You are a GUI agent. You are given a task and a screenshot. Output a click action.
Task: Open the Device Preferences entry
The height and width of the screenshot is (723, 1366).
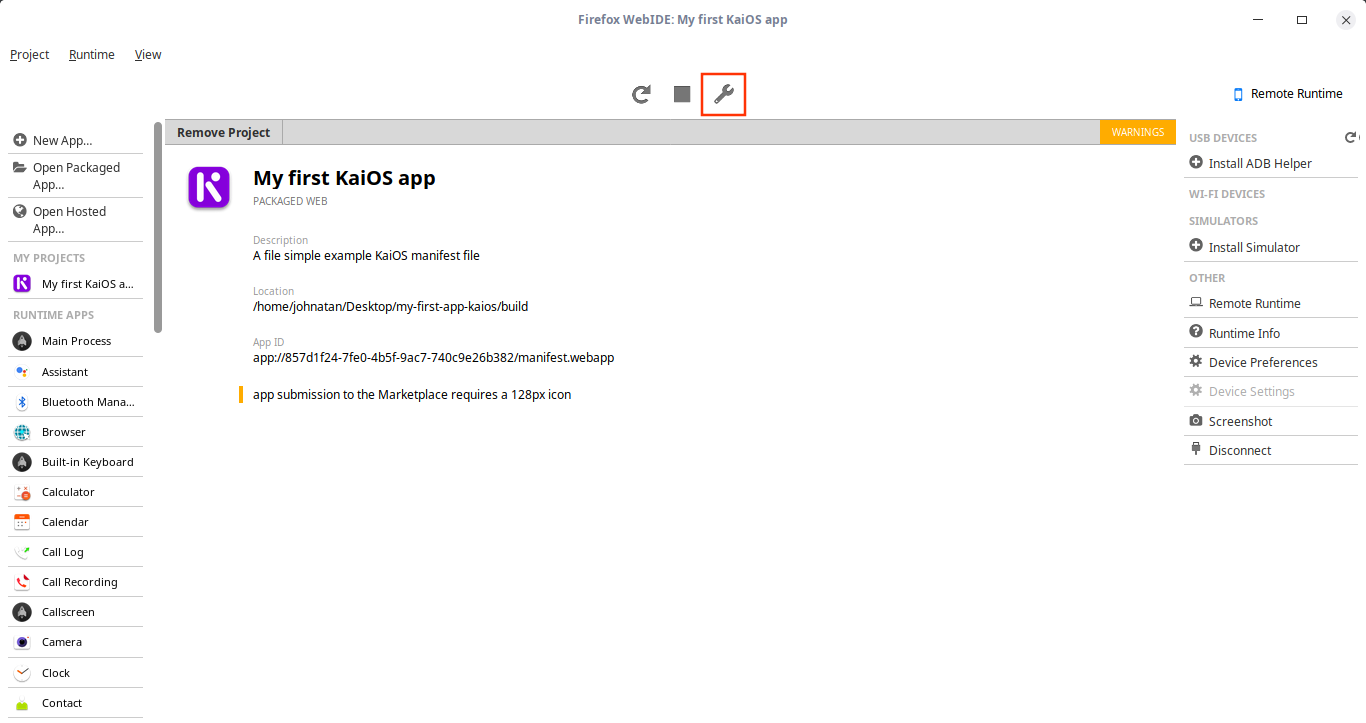tap(1271, 362)
